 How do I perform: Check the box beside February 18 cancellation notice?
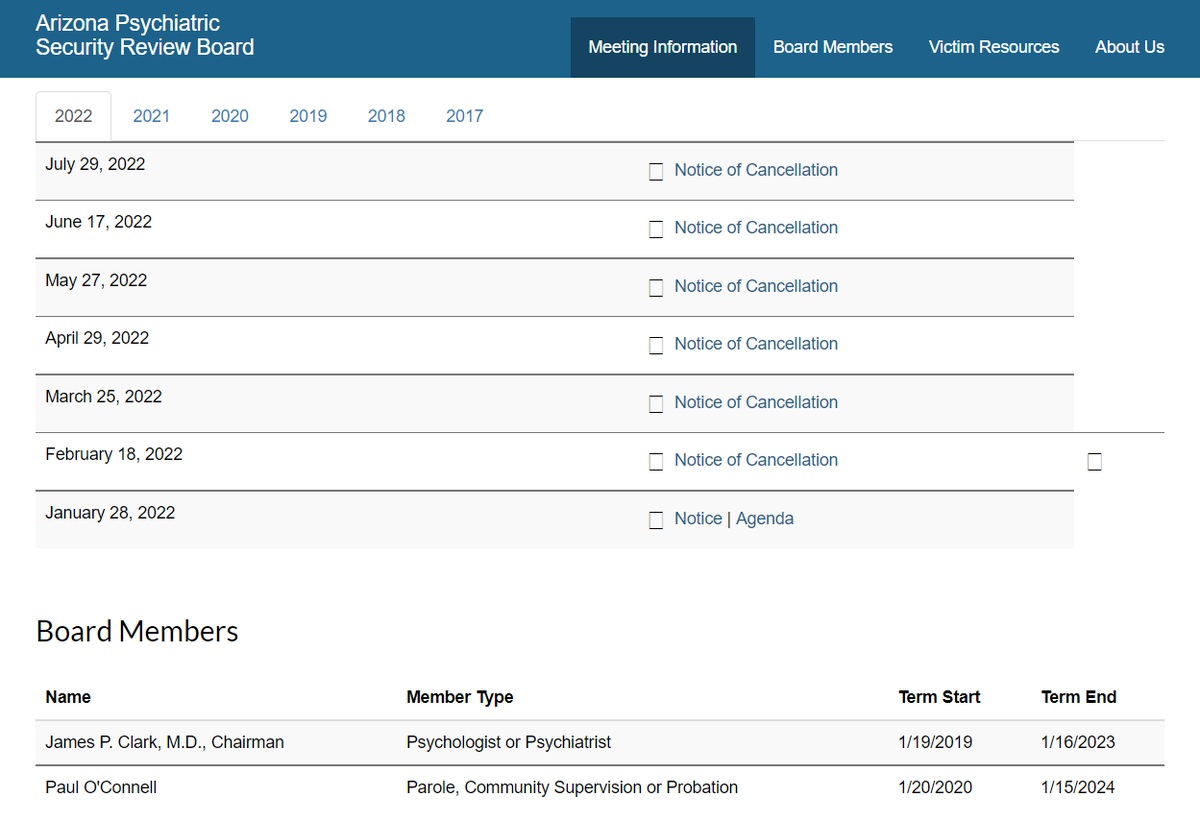point(656,461)
